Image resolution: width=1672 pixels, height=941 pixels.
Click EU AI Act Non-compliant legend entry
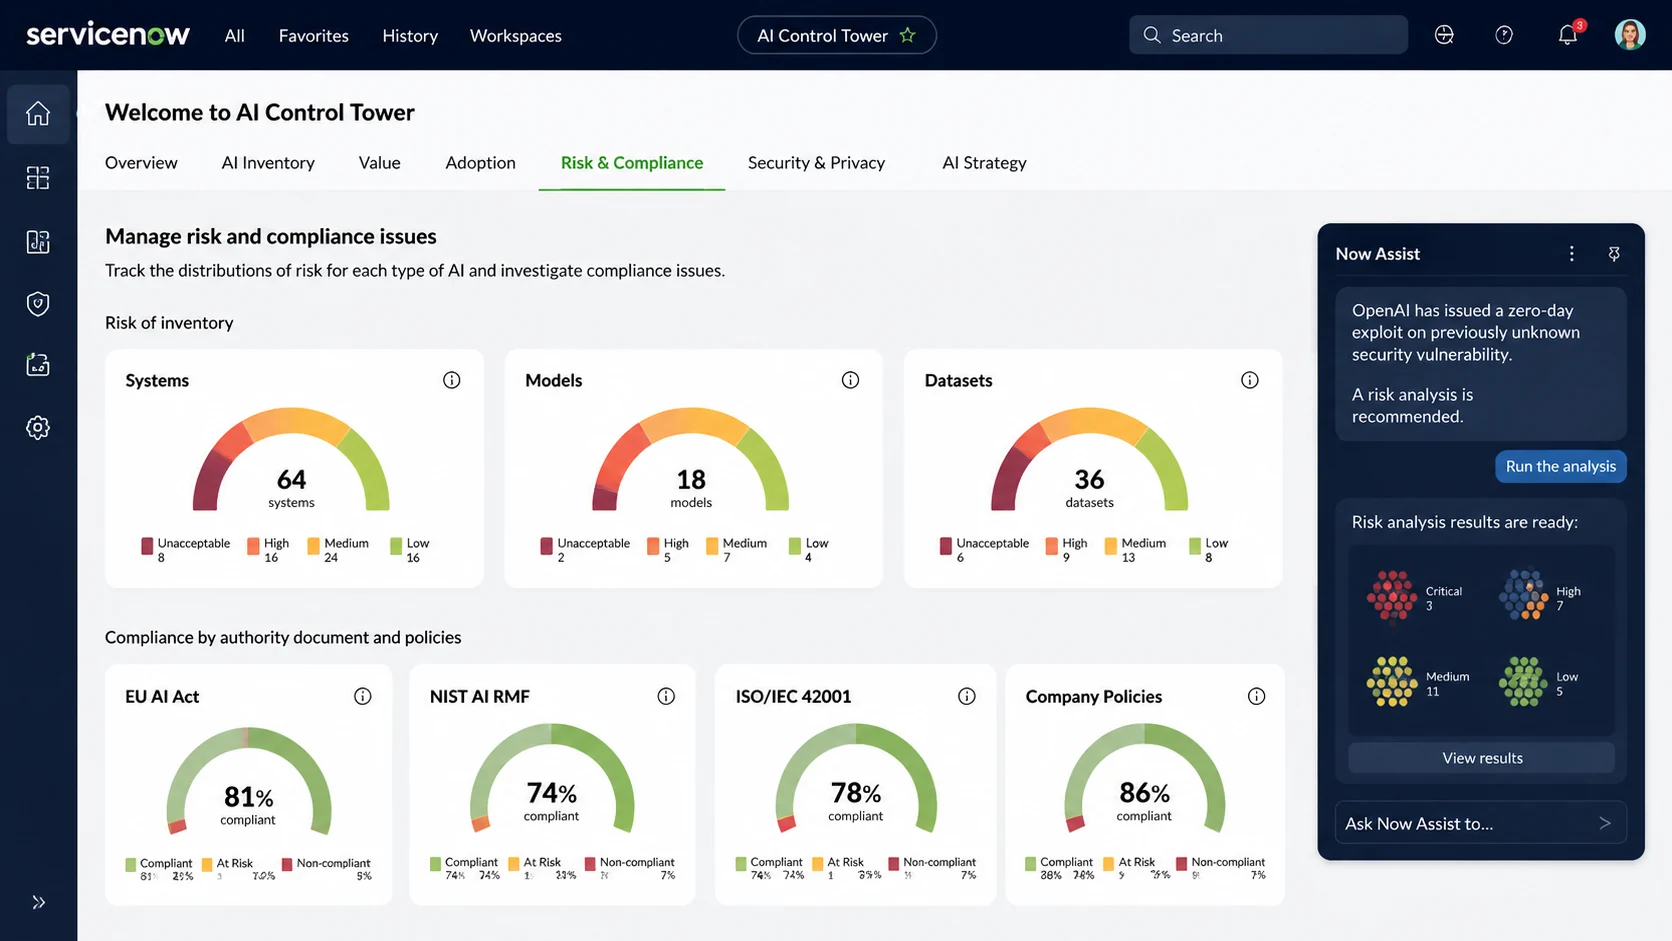pos(326,869)
